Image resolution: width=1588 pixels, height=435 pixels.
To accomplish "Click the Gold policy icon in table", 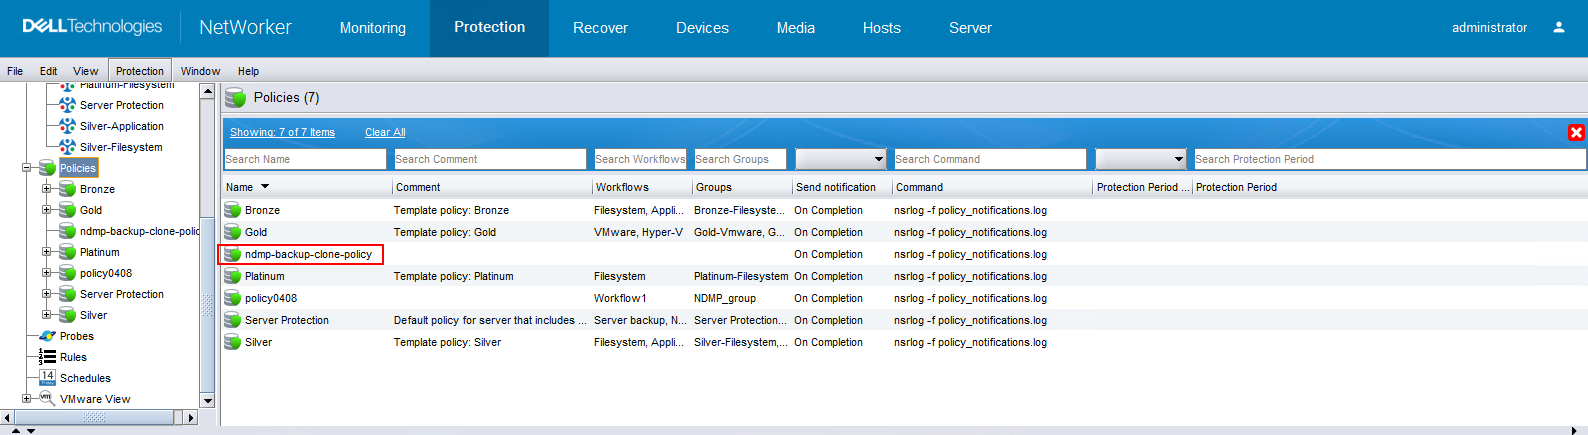I will tap(233, 232).
